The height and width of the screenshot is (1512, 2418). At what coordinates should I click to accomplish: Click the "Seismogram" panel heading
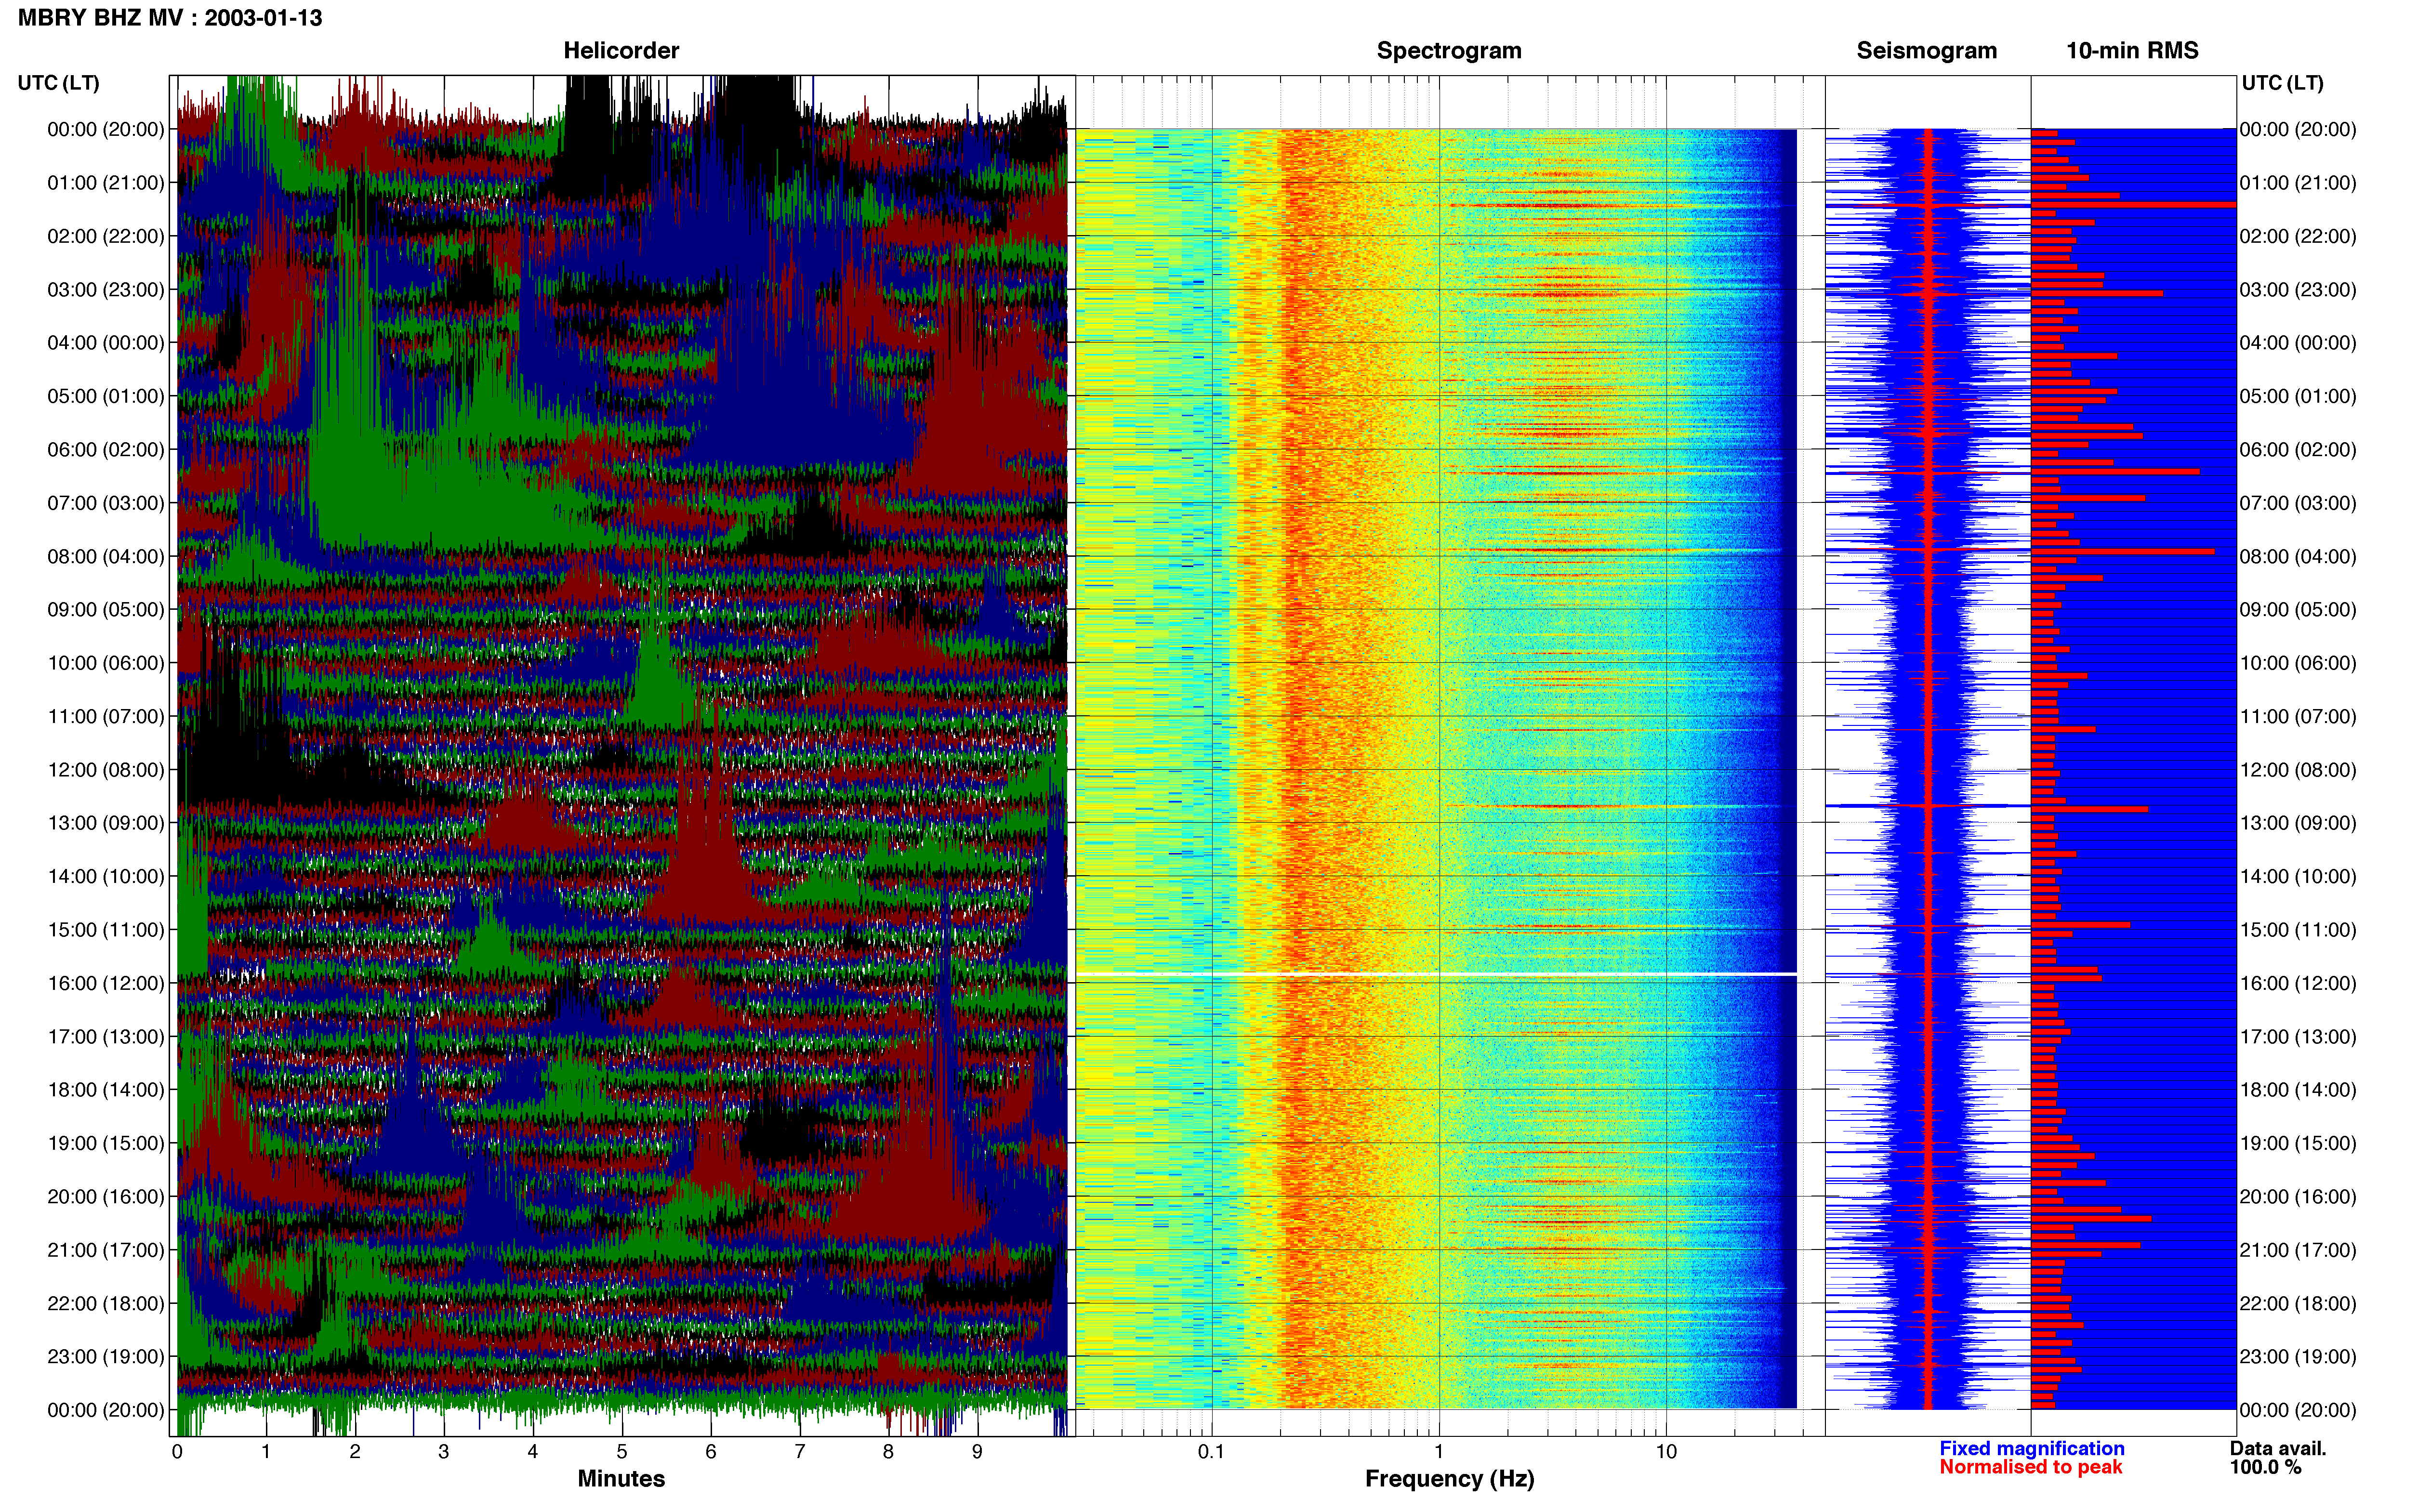[x=1926, y=51]
